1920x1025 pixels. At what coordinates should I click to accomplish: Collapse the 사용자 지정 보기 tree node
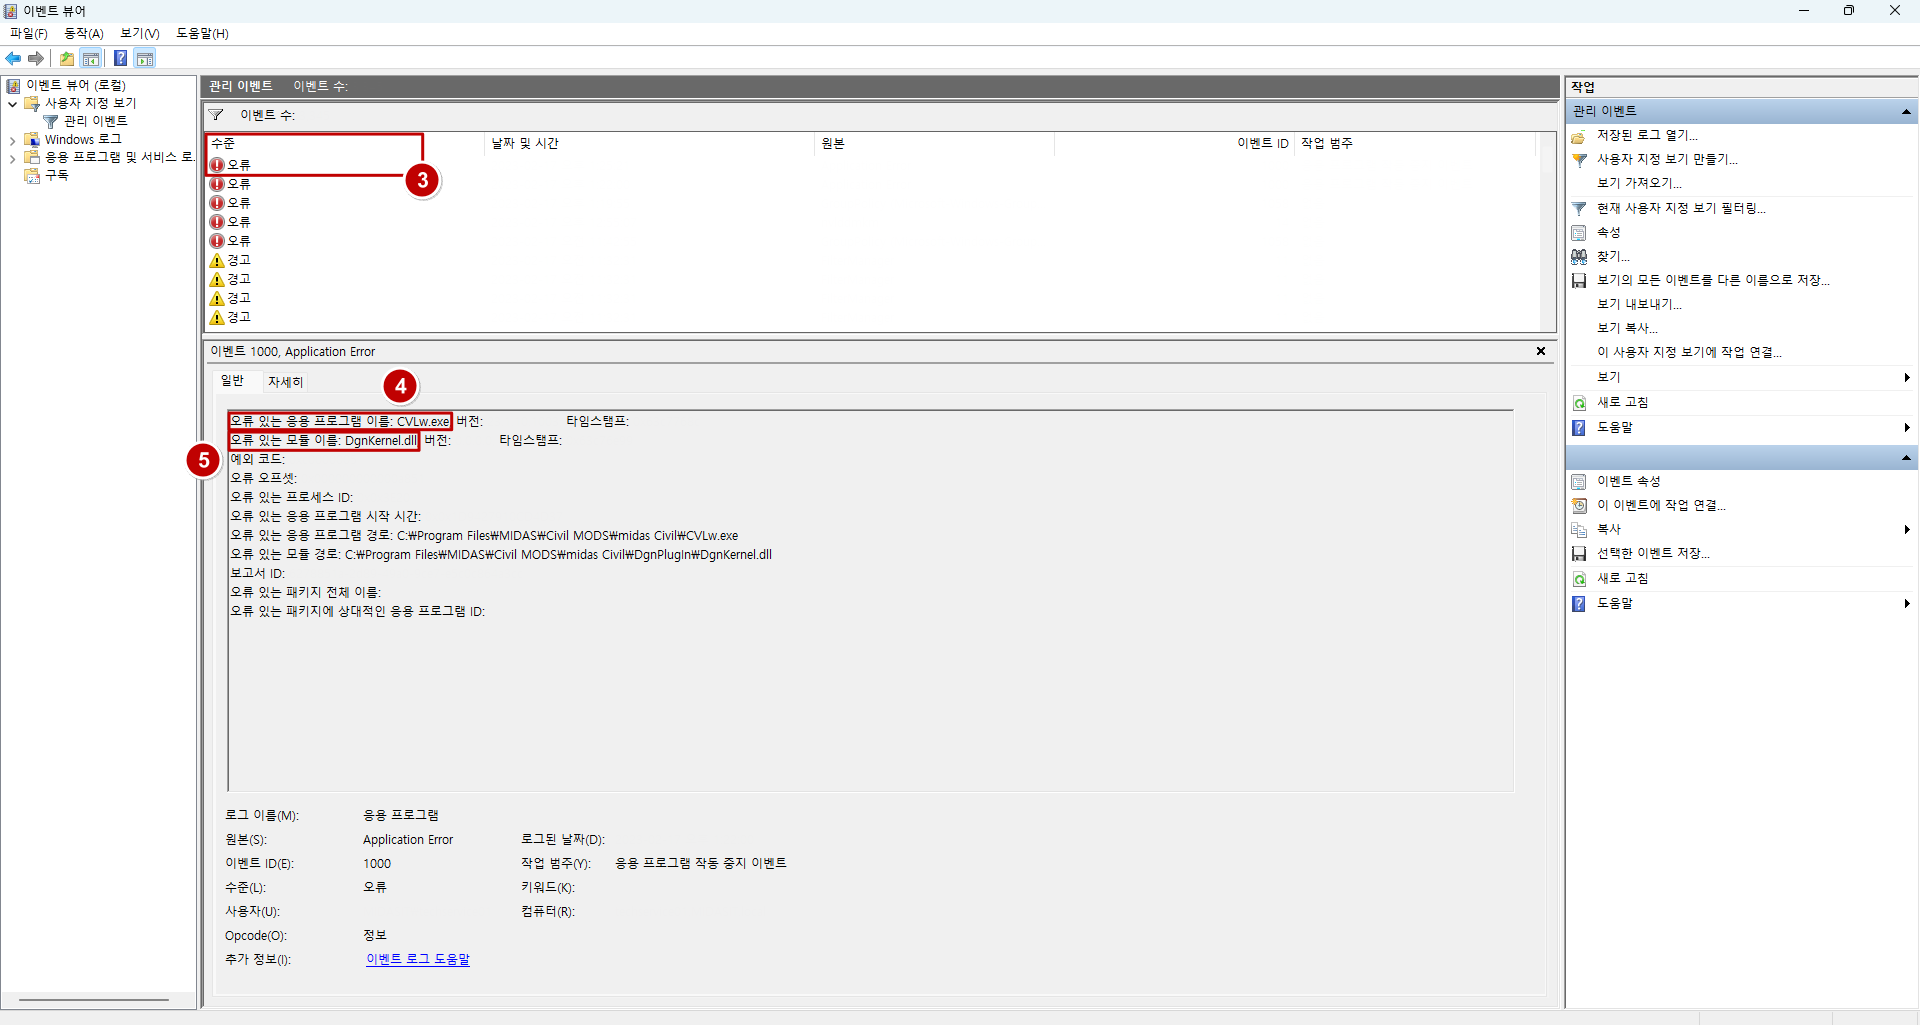click(x=12, y=104)
